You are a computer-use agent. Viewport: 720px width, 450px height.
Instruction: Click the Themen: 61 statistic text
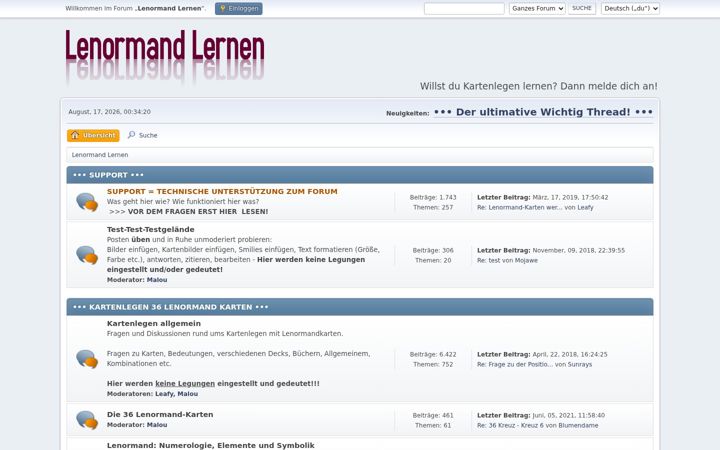point(433,426)
